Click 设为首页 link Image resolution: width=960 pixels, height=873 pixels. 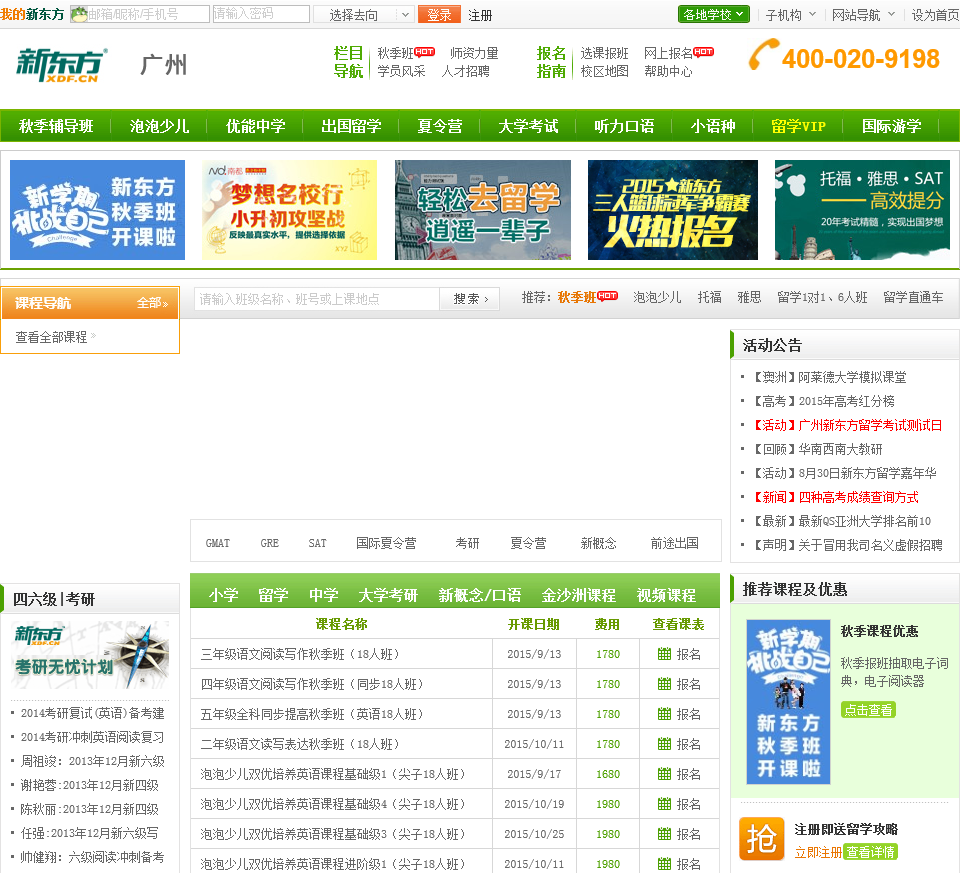(x=936, y=15)
